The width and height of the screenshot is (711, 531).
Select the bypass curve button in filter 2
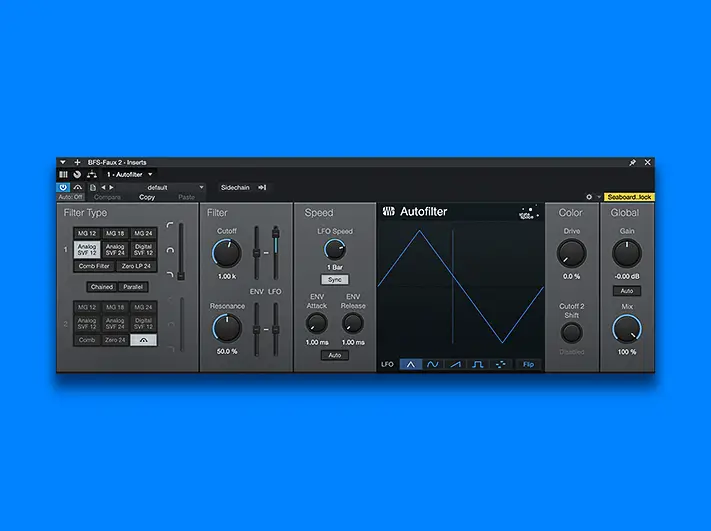click(143, 340)
